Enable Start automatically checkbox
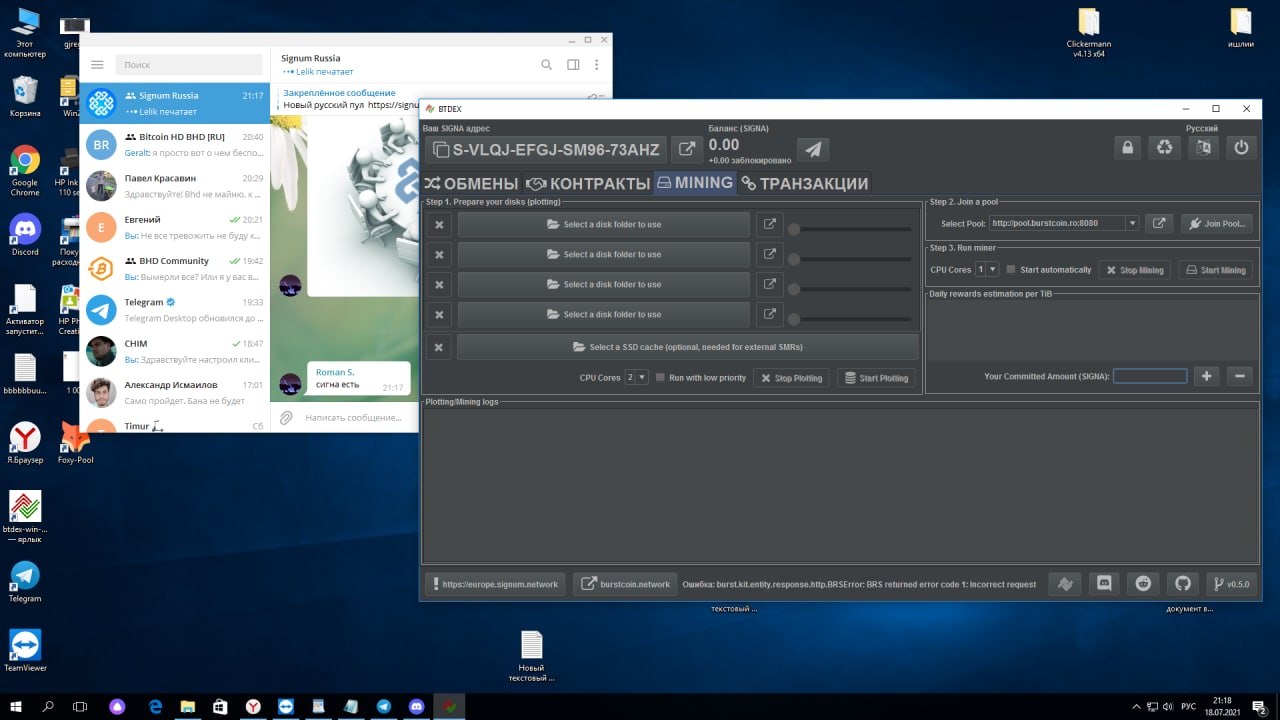Image resolution: width=1280 pixels, height=720 pixels. point(1011,270)
